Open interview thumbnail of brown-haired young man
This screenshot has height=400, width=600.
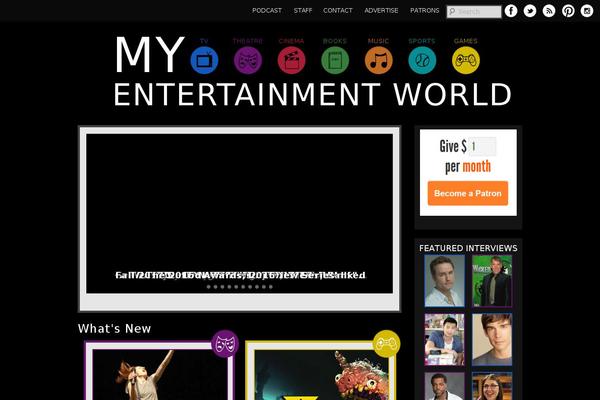[492, 340]
